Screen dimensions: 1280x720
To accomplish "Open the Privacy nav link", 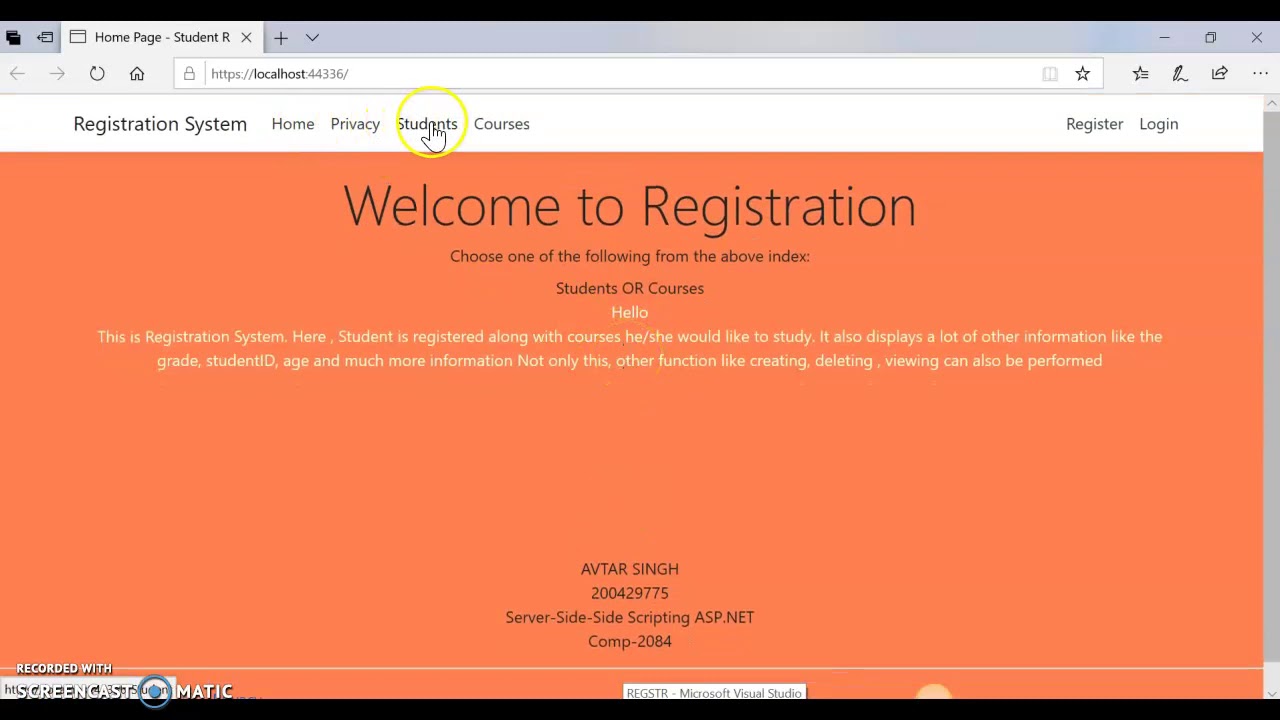I will click(x=355, y=124).
